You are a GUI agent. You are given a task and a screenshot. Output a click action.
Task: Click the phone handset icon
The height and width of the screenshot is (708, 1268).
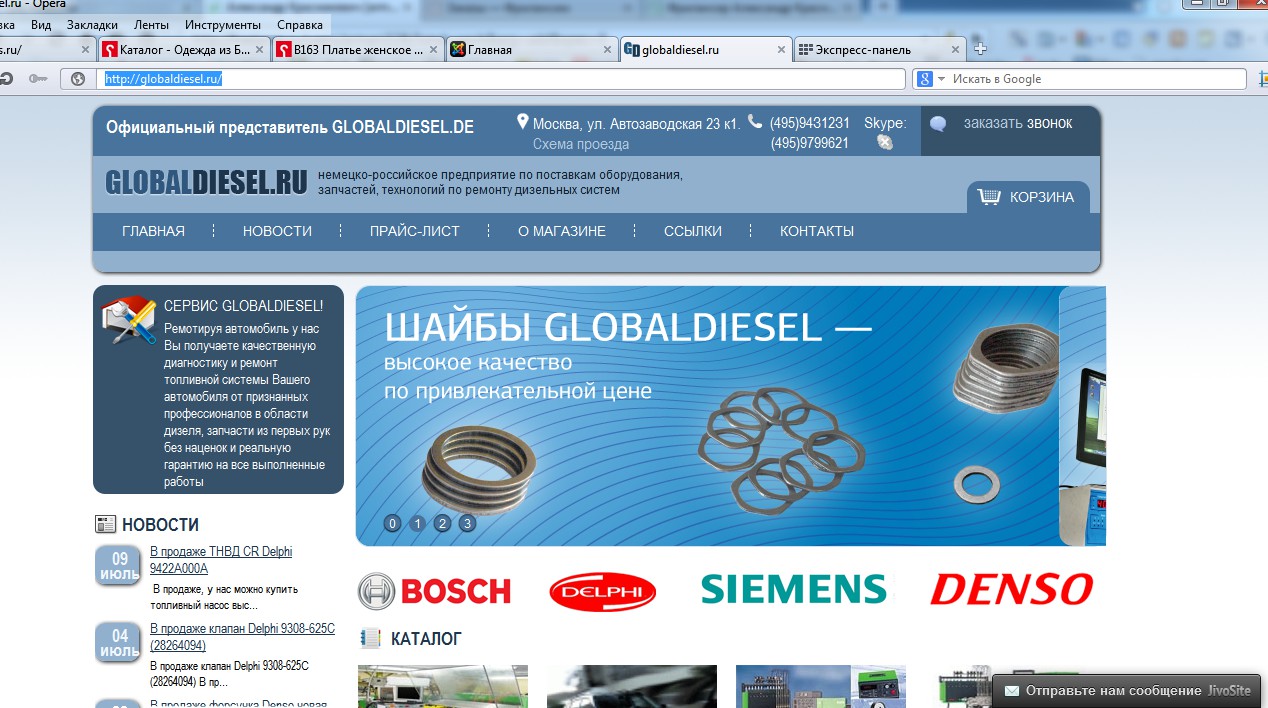click(x=755, y=122)
